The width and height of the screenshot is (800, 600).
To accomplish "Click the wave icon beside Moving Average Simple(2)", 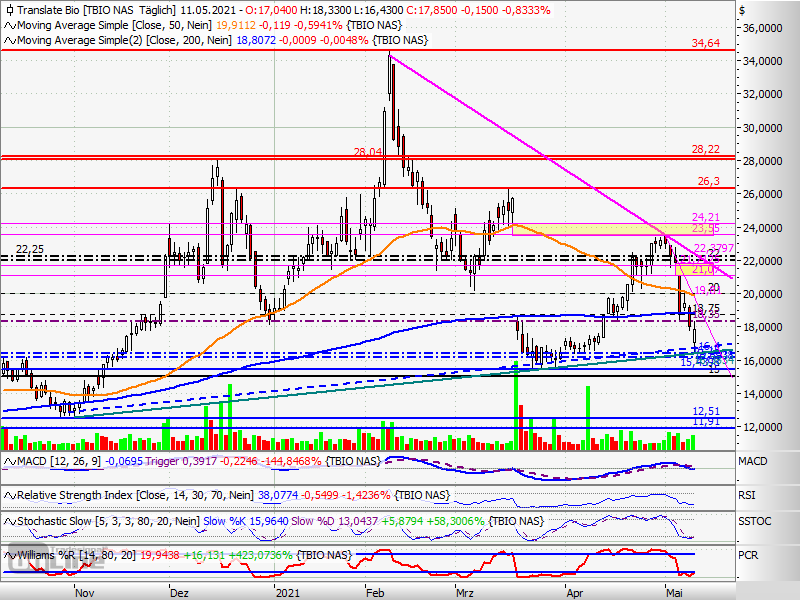I will (x=10, y=40).
